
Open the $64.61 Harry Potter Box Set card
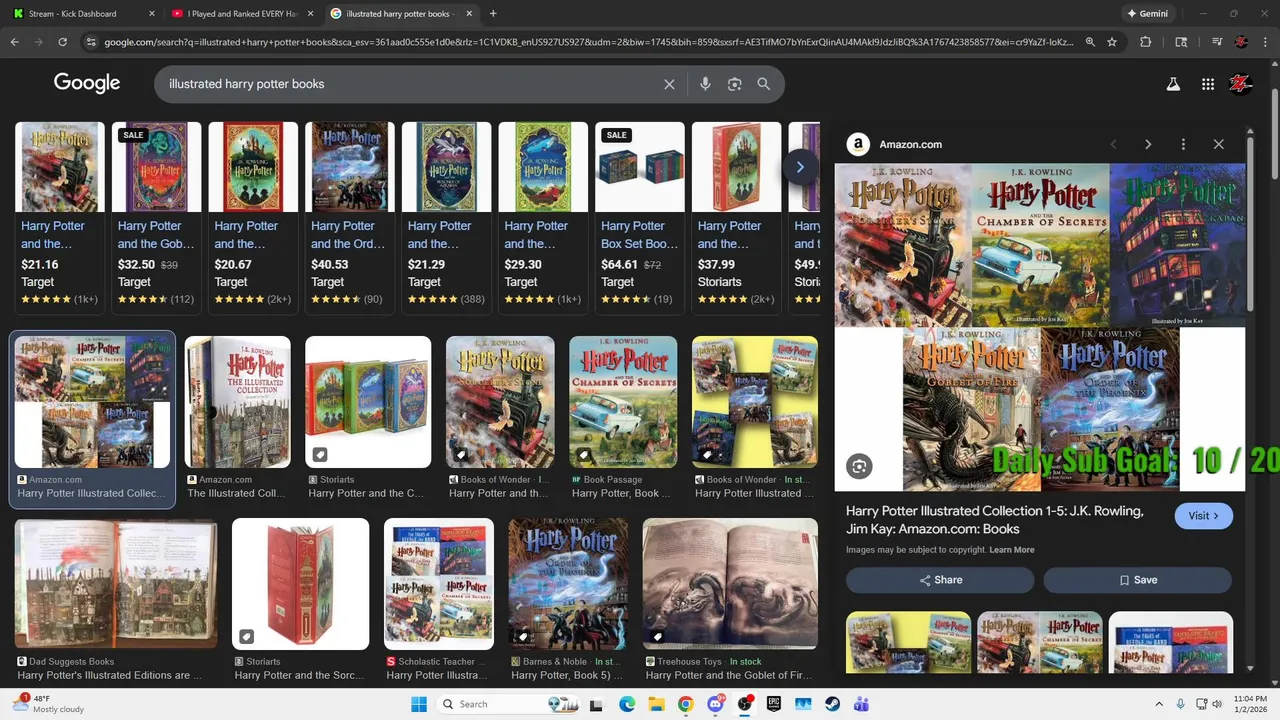[x=640, y=217]
